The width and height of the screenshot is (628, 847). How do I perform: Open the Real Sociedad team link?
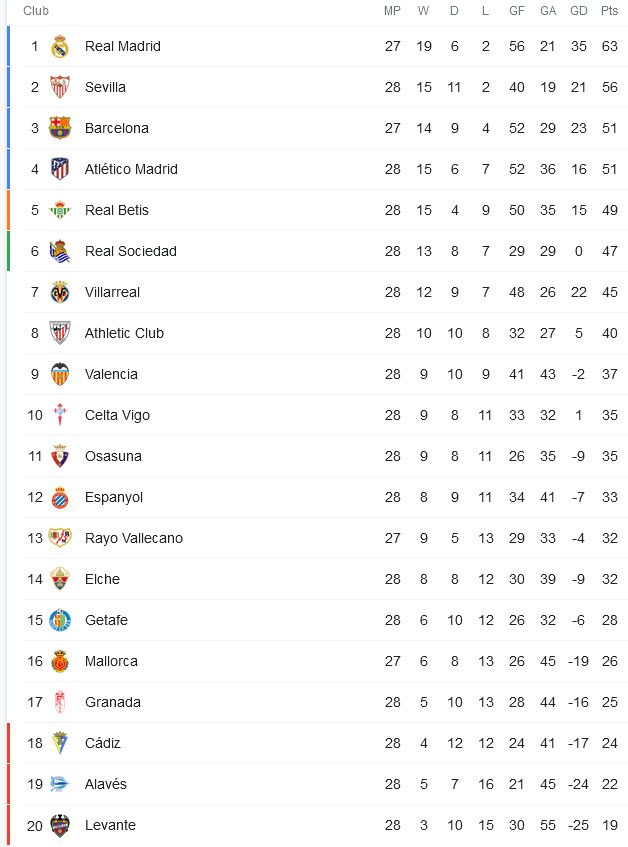point(131,251)
